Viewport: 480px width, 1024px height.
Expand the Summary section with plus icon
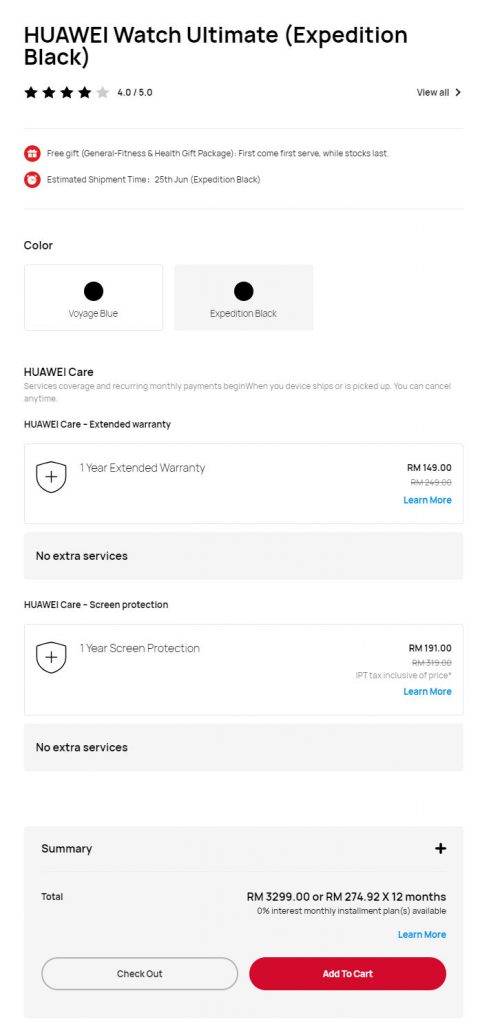pos(441,848)
